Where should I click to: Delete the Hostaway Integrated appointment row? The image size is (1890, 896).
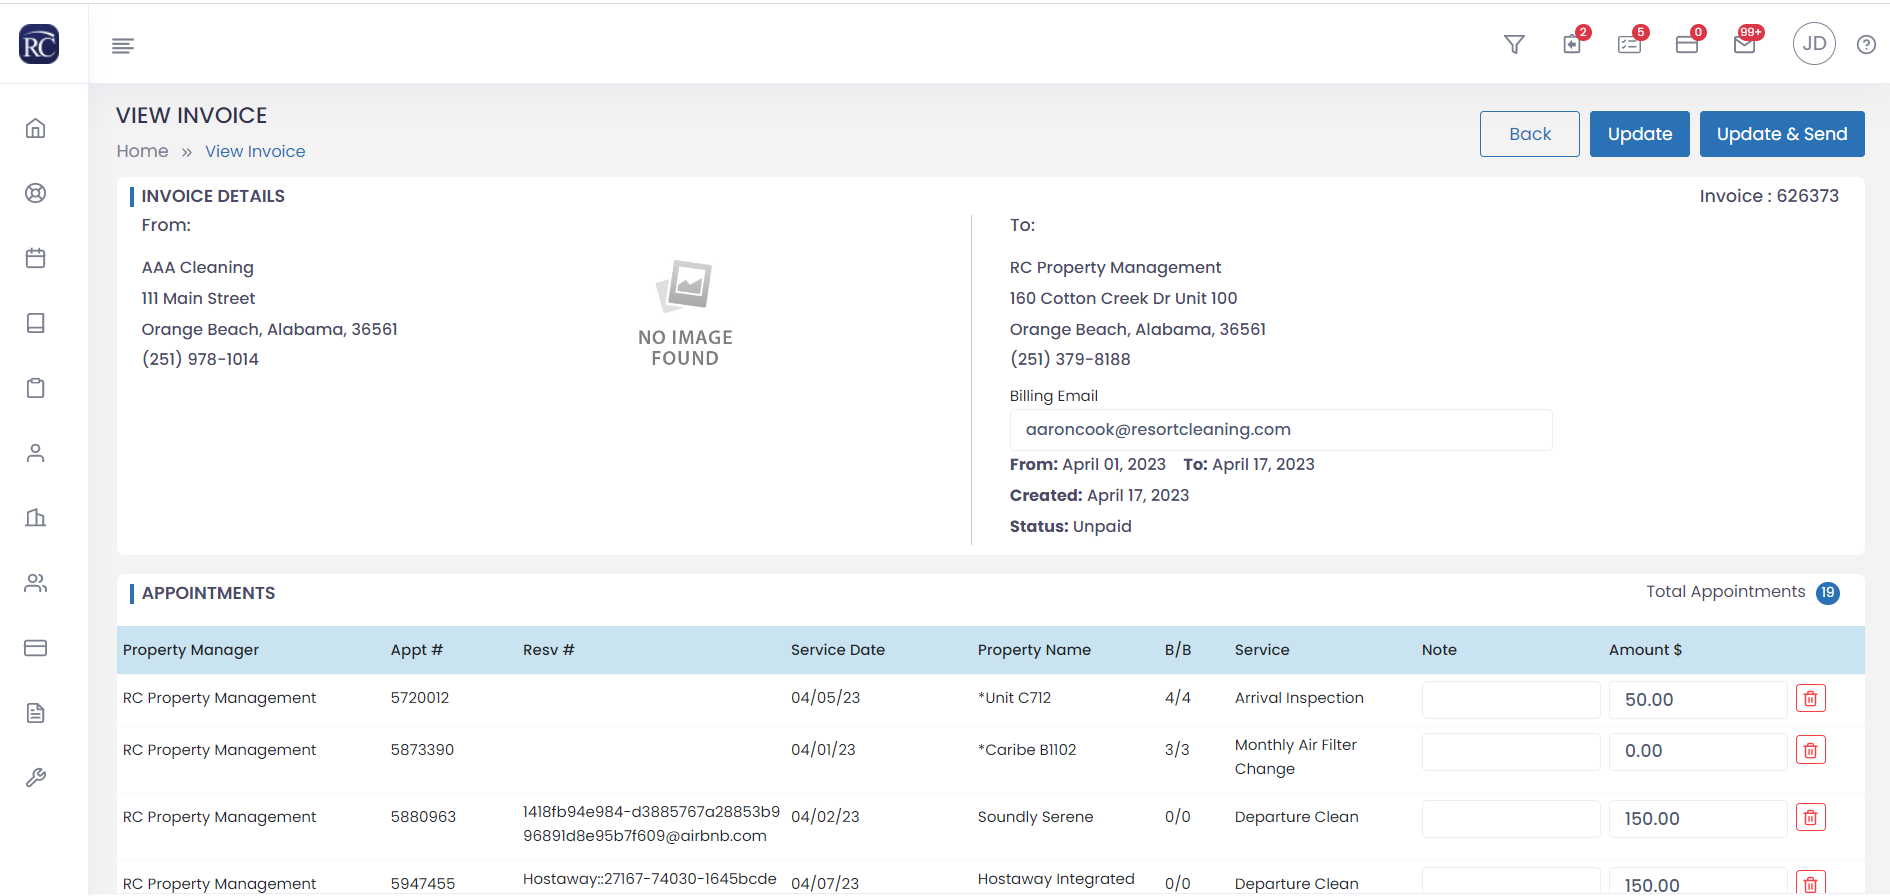[x=1811, y=884]
